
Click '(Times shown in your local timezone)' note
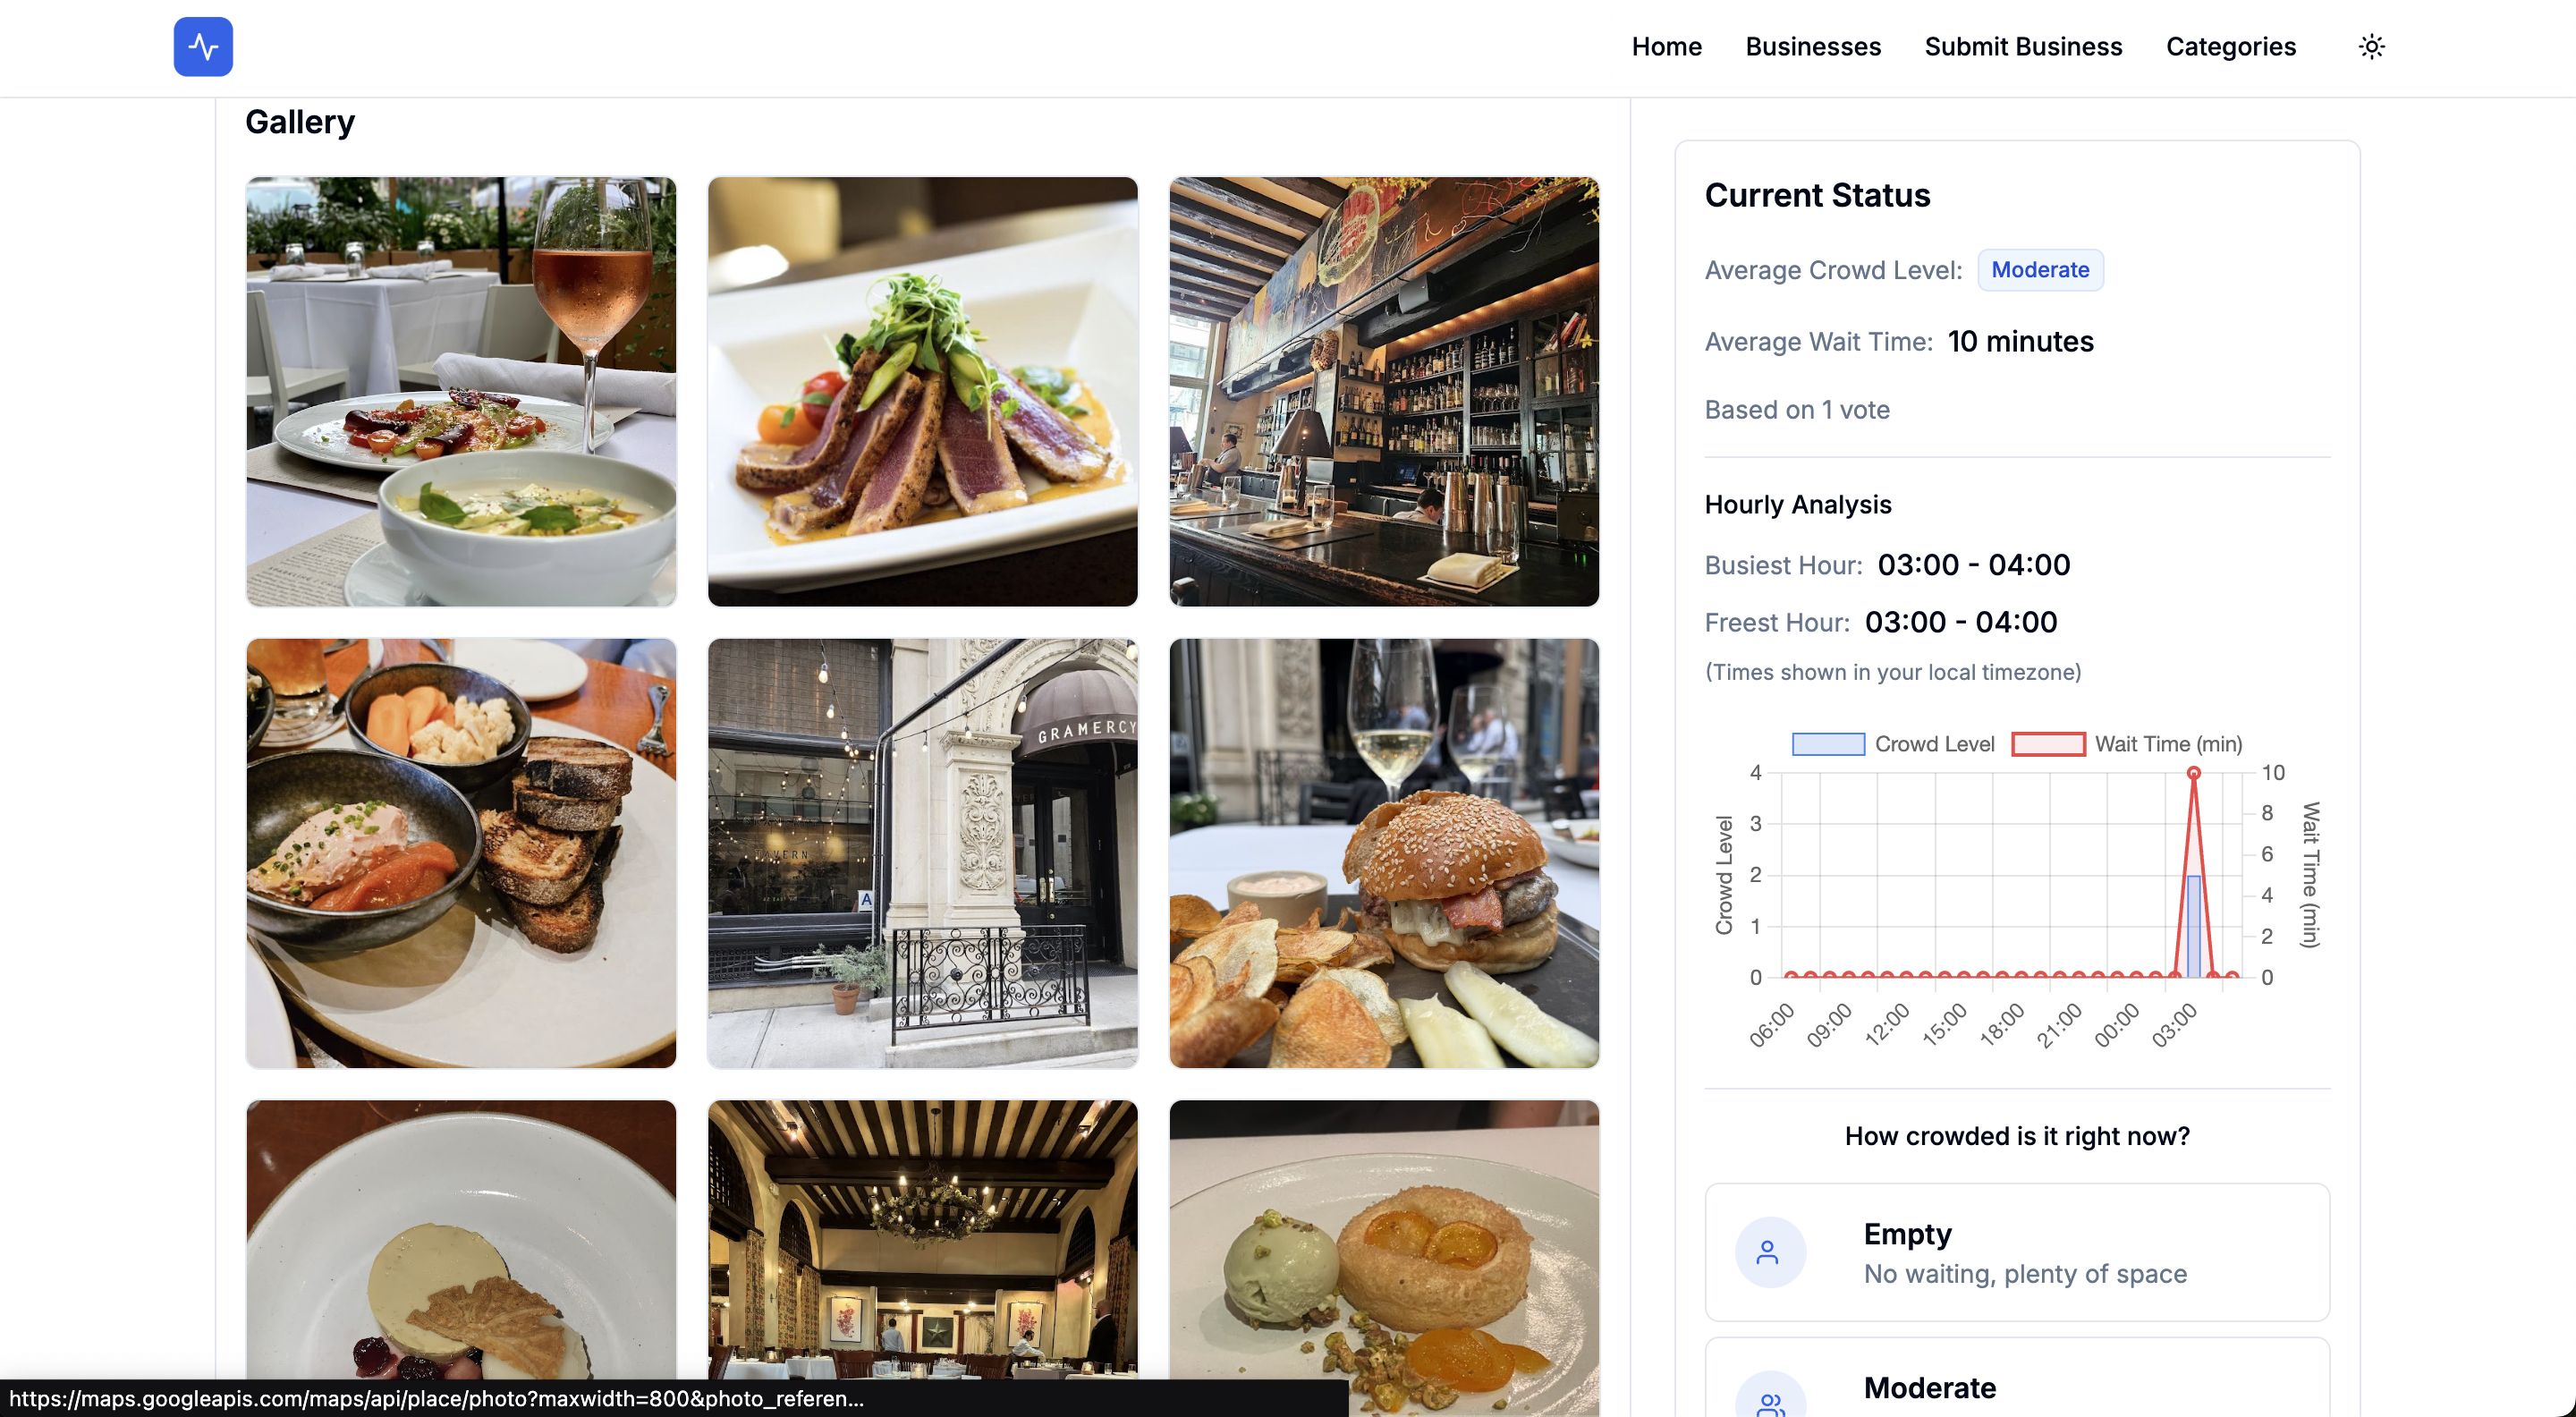(1893, 672)
